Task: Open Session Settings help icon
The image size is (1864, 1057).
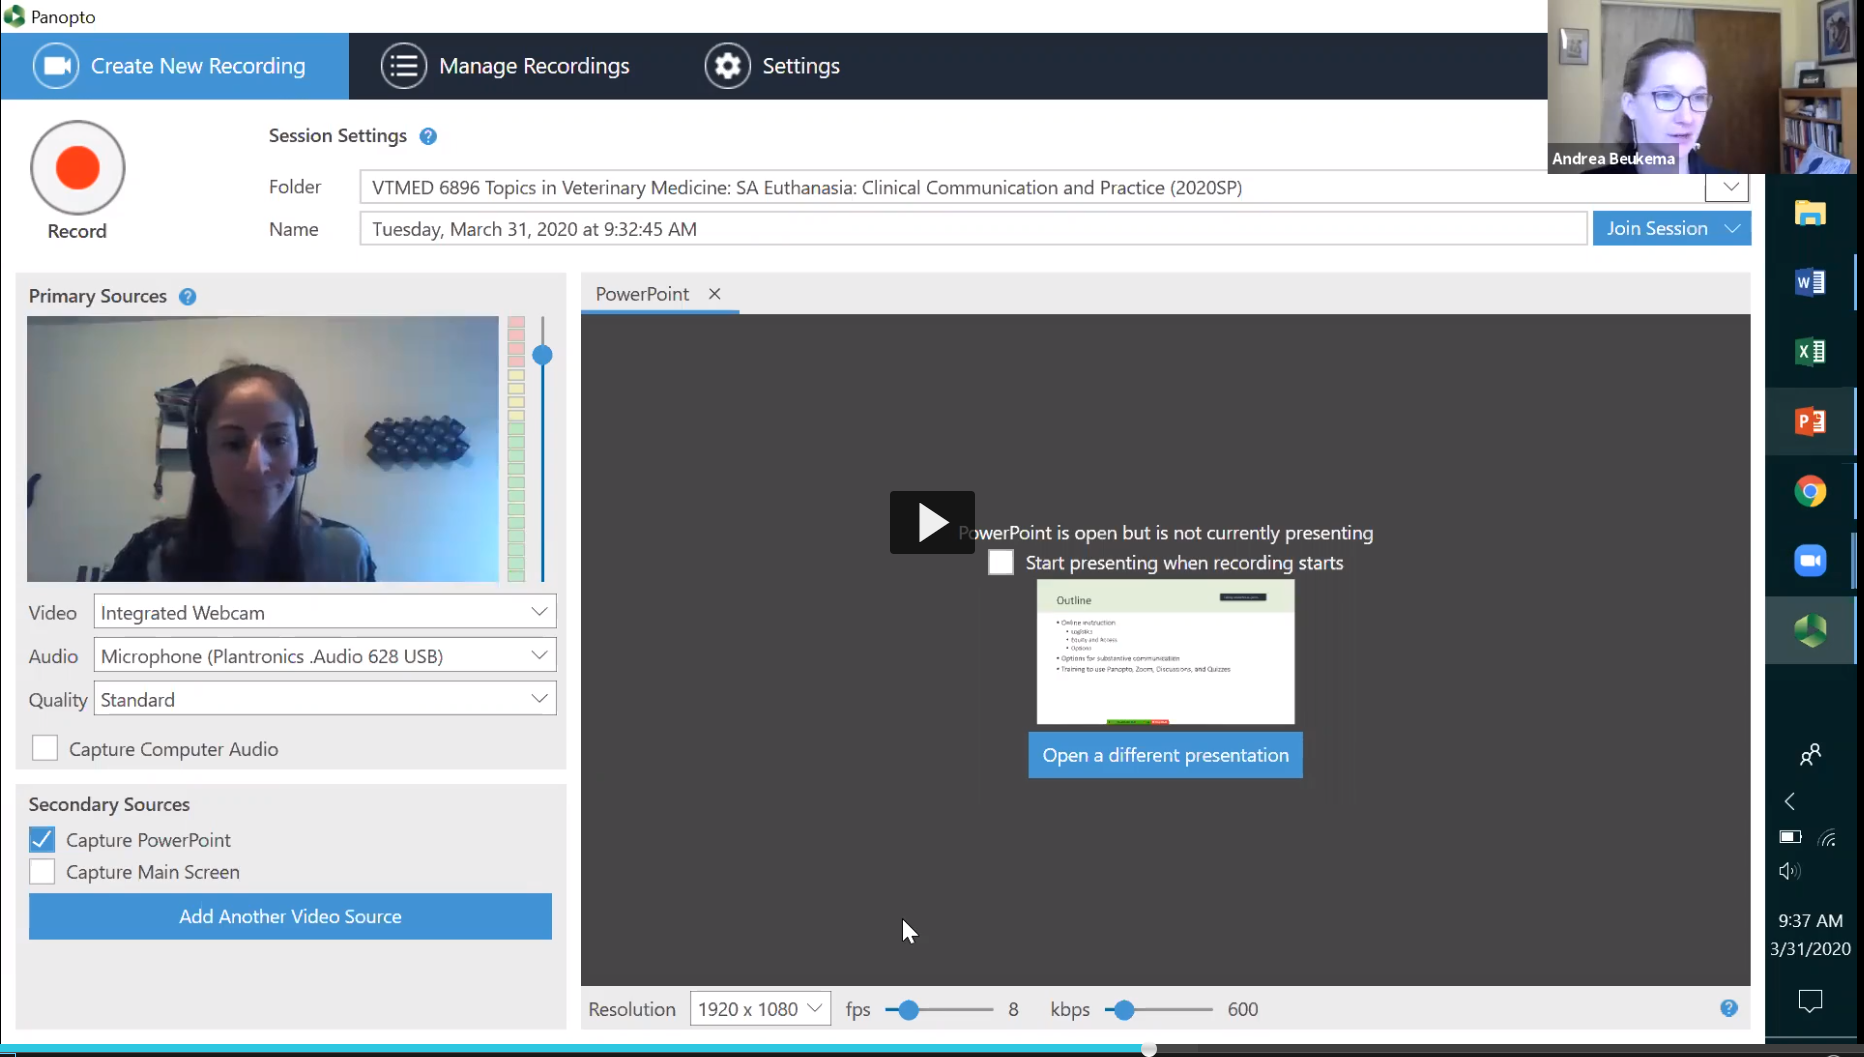Action: tap(428, 136)
